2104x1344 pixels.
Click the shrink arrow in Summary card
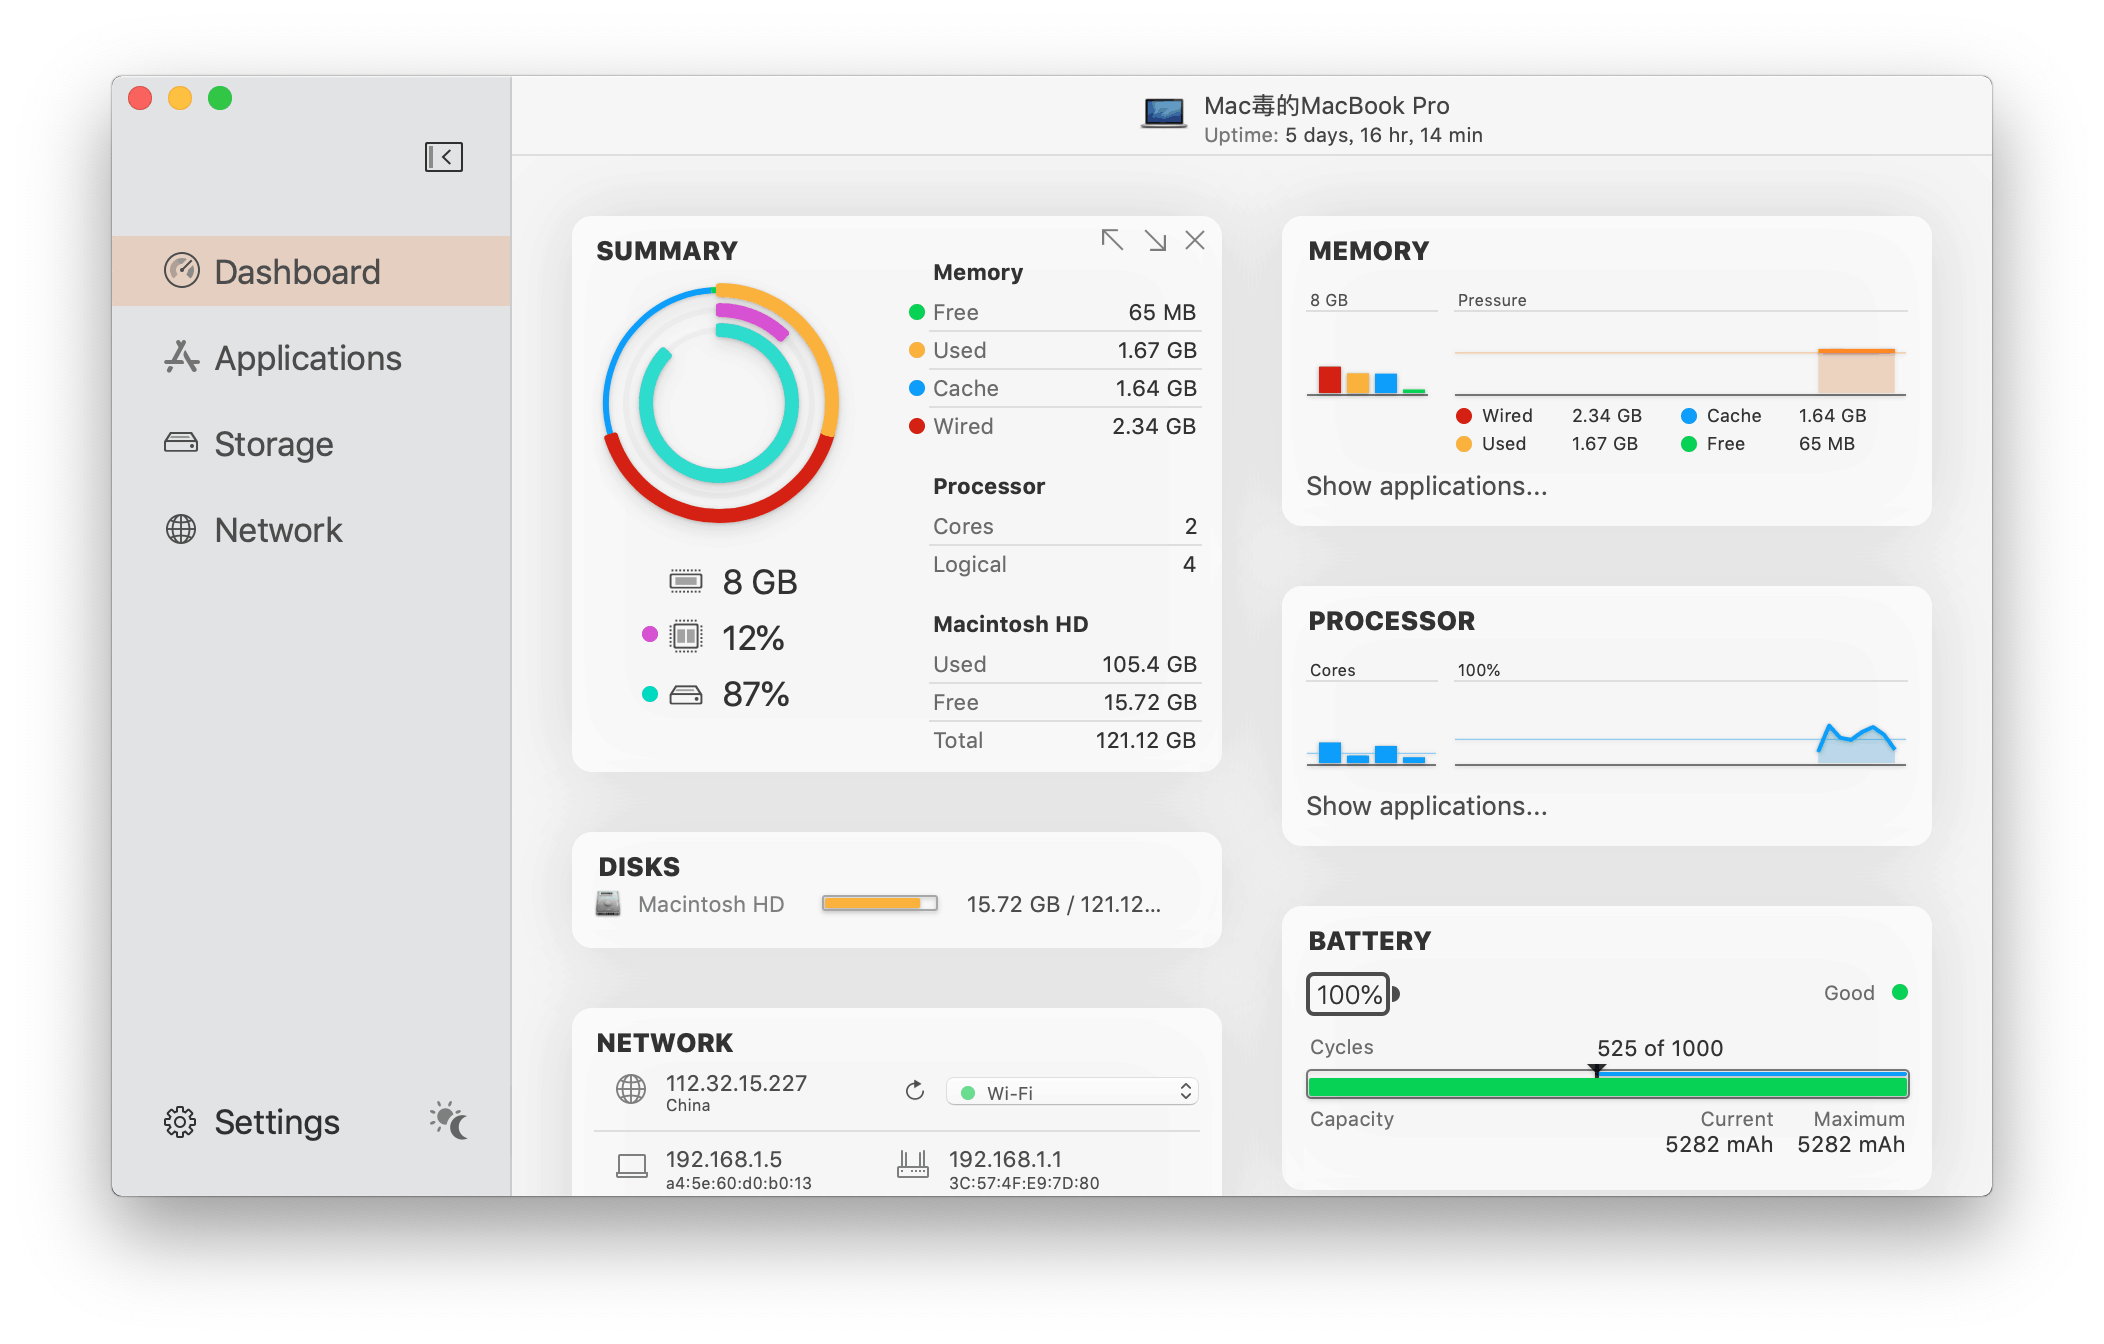(x=1111, y=240)
